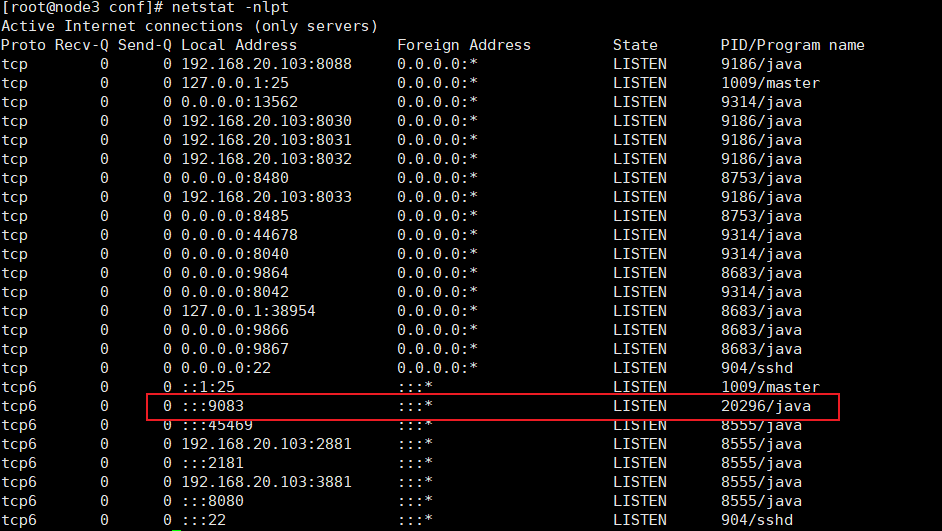Select the :::45469 address entry

[x=216, y=425]
